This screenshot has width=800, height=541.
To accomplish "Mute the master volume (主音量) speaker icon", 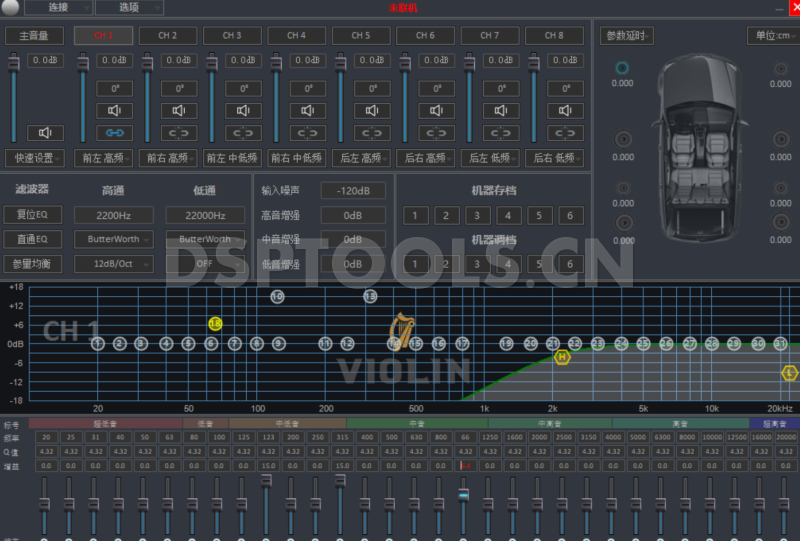I will pyautogui.click(x=45, y=132).
